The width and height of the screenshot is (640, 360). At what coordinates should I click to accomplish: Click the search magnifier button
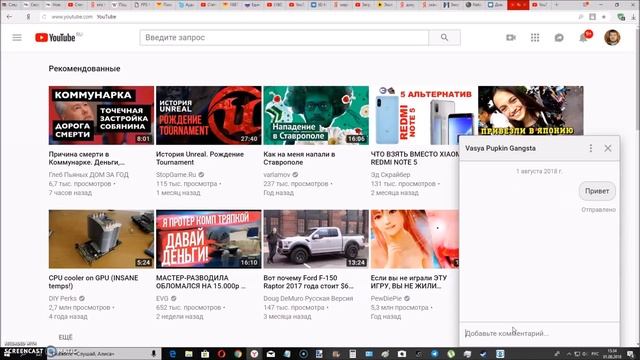pyautogui.click(x=444, y=38)
